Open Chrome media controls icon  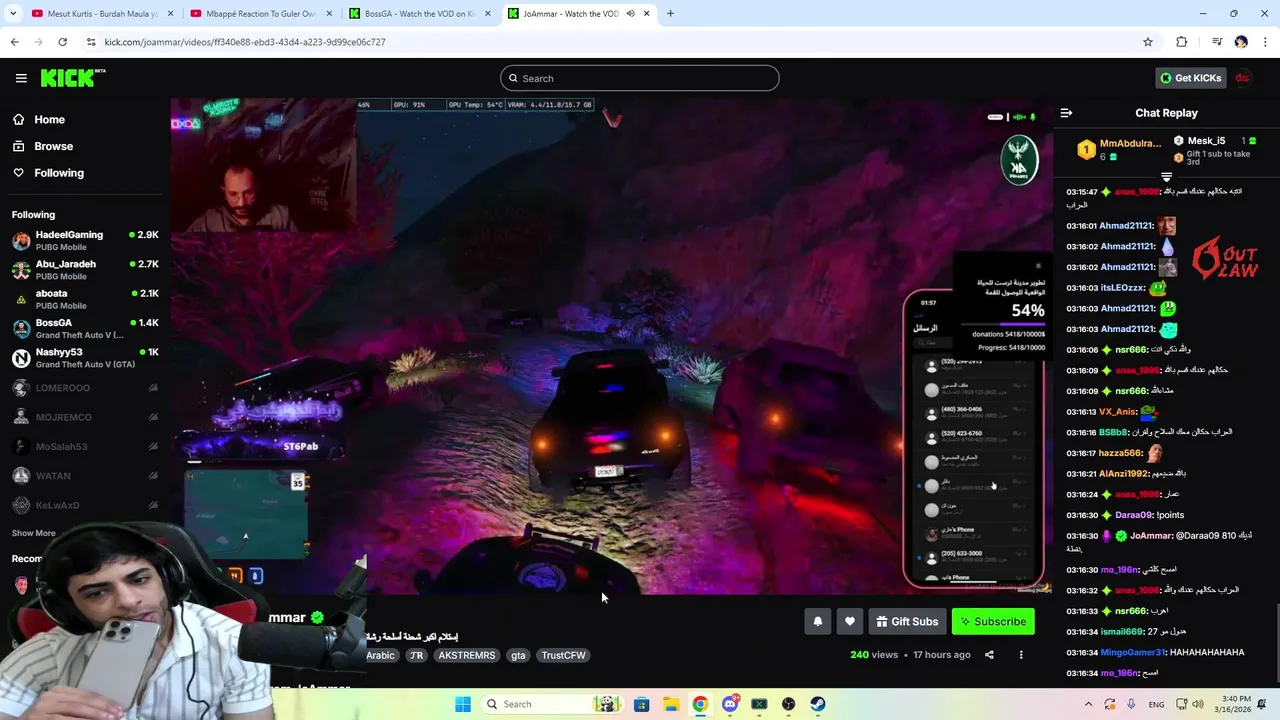[1217, 42]
